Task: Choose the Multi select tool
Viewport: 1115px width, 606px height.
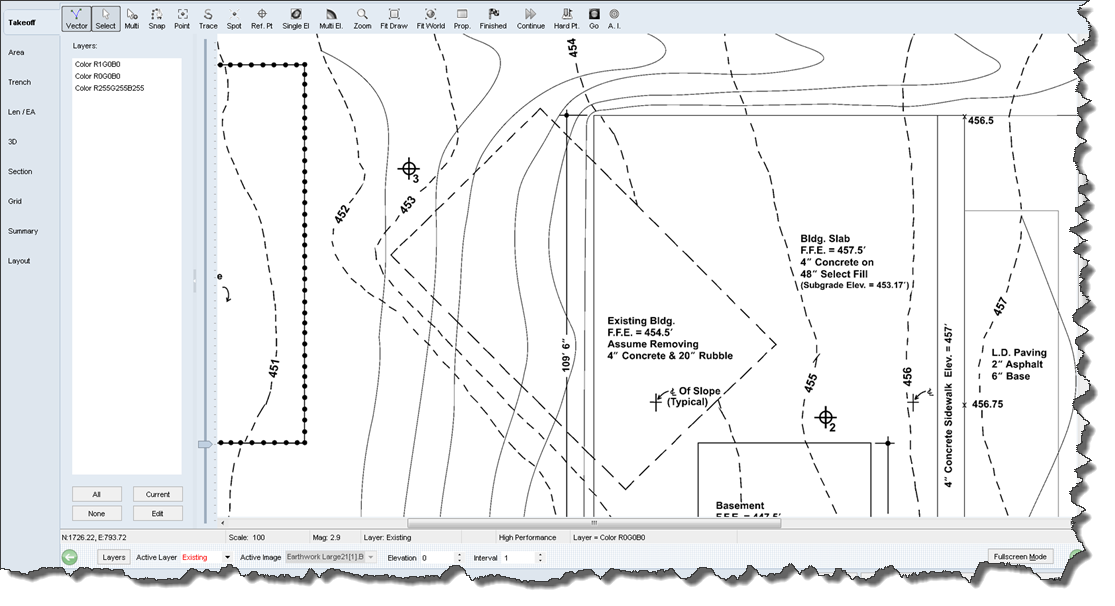Action: (x=132, y=18)
